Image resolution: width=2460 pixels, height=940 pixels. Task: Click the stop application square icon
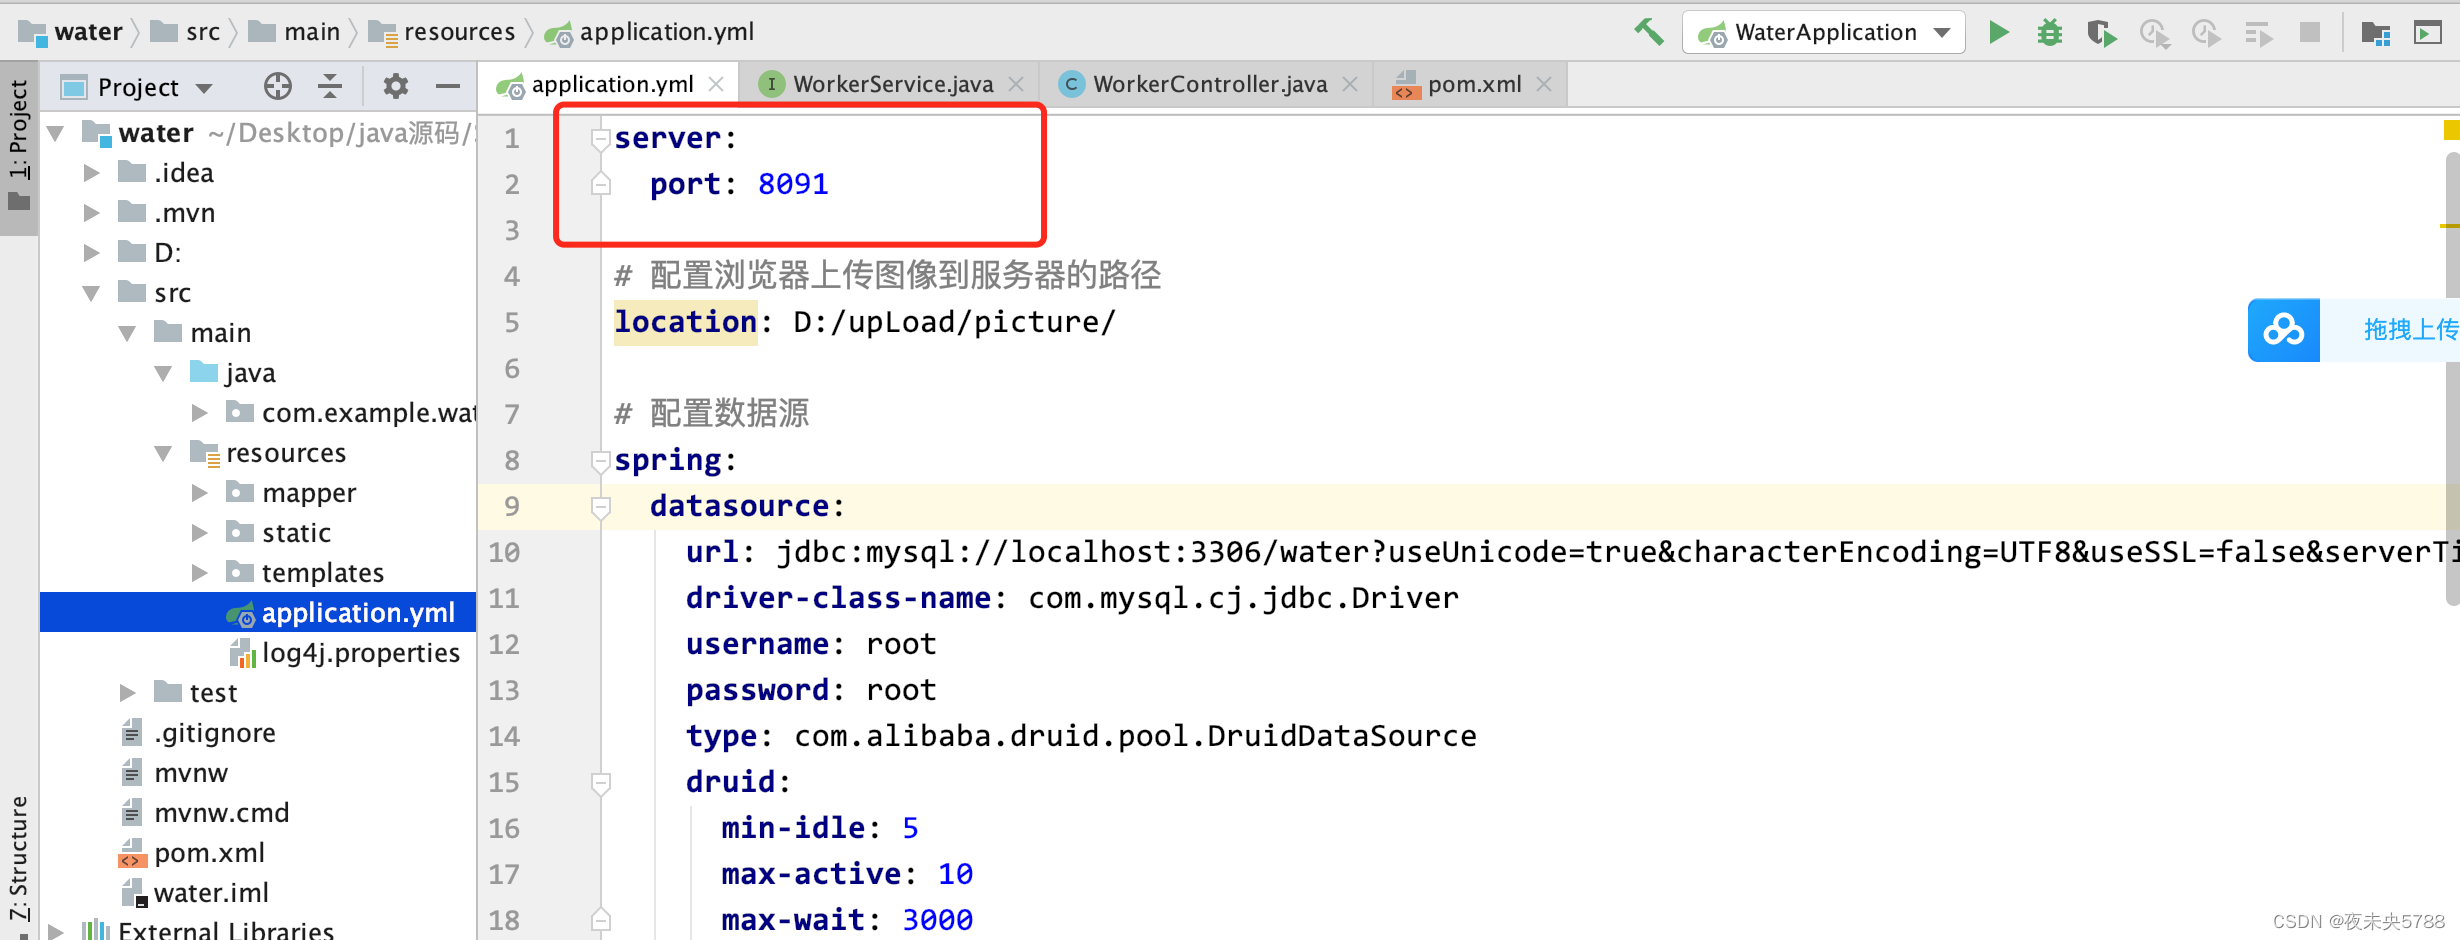coord(2309,31)
